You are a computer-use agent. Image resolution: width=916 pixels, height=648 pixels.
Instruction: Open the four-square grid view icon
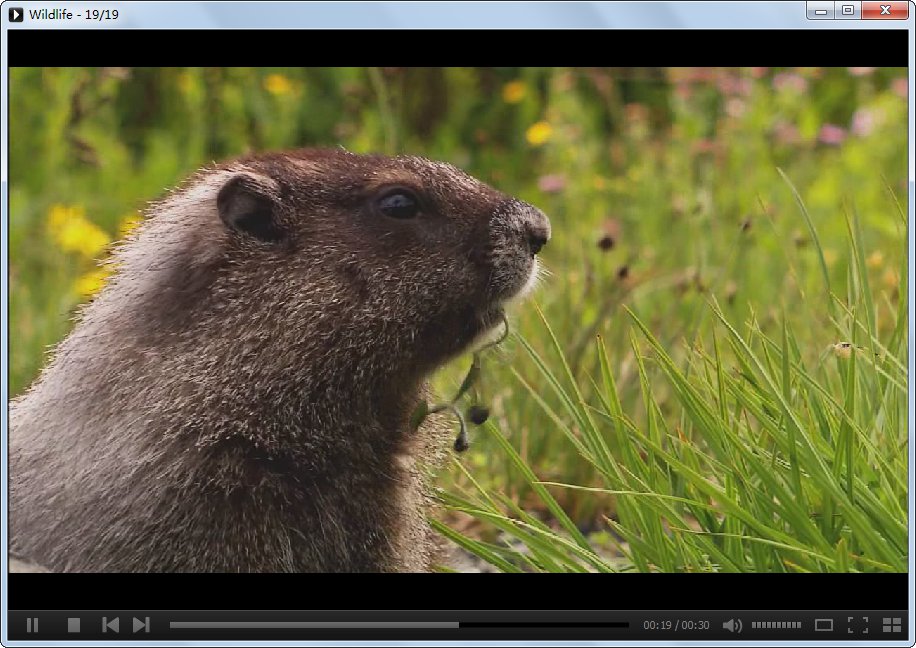(x=892, y=625)
